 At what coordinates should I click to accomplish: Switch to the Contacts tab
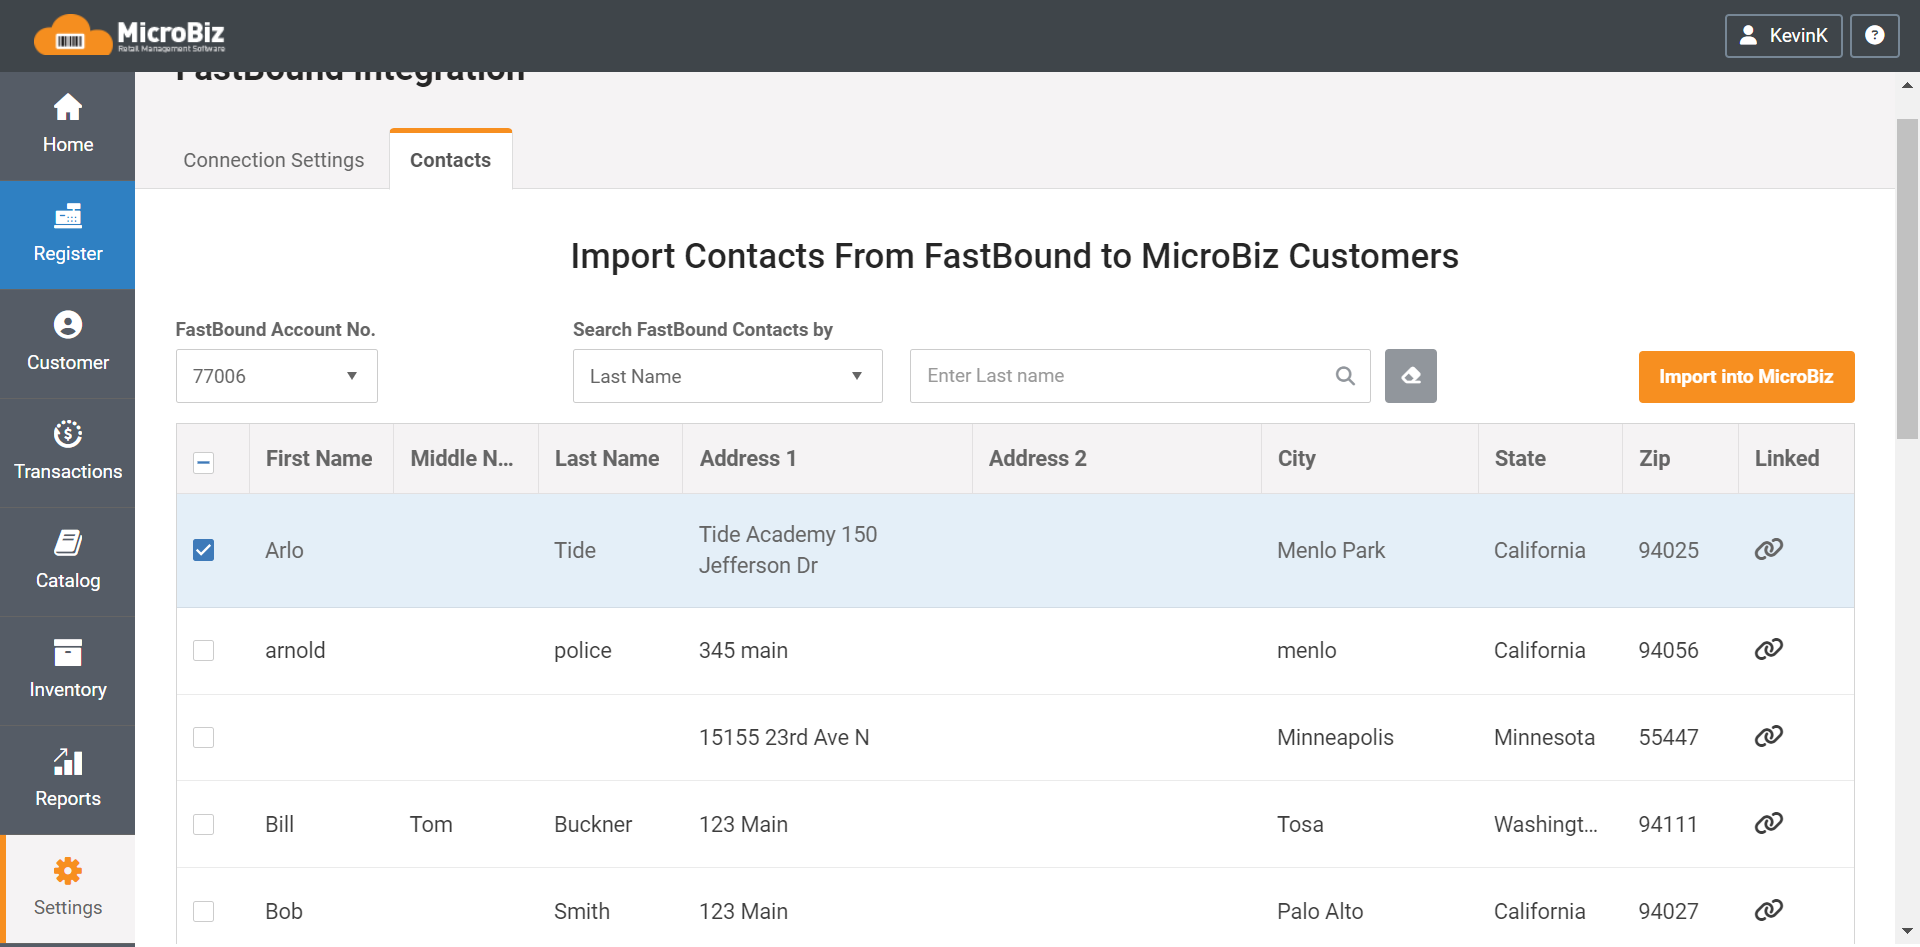pyautogui.click(x=450, y=160)
